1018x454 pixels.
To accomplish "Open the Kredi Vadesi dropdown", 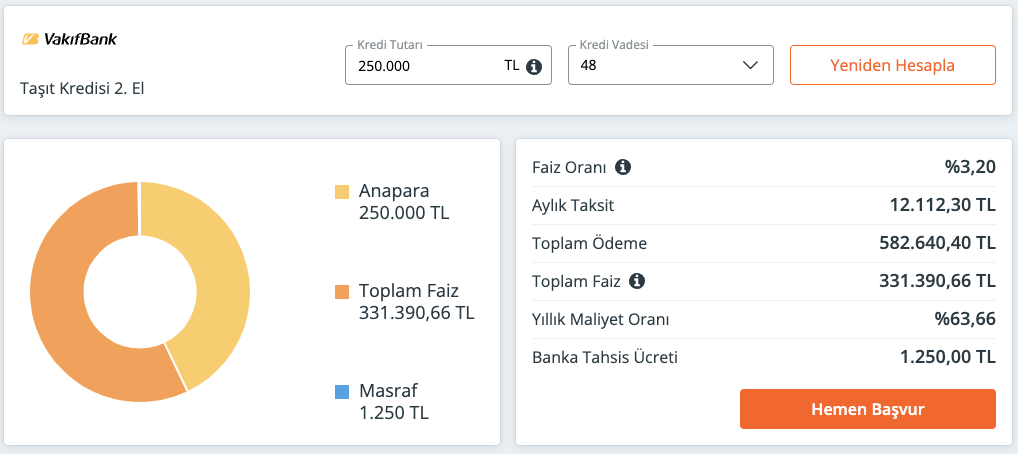I will tap(671, 65).
